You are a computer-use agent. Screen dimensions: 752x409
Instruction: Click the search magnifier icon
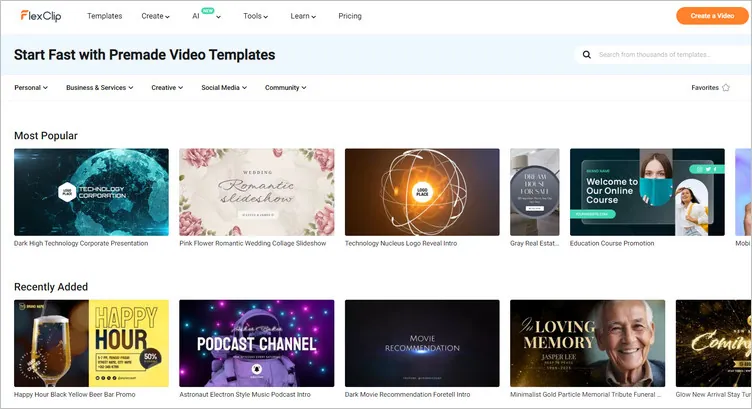pos(587,55)
